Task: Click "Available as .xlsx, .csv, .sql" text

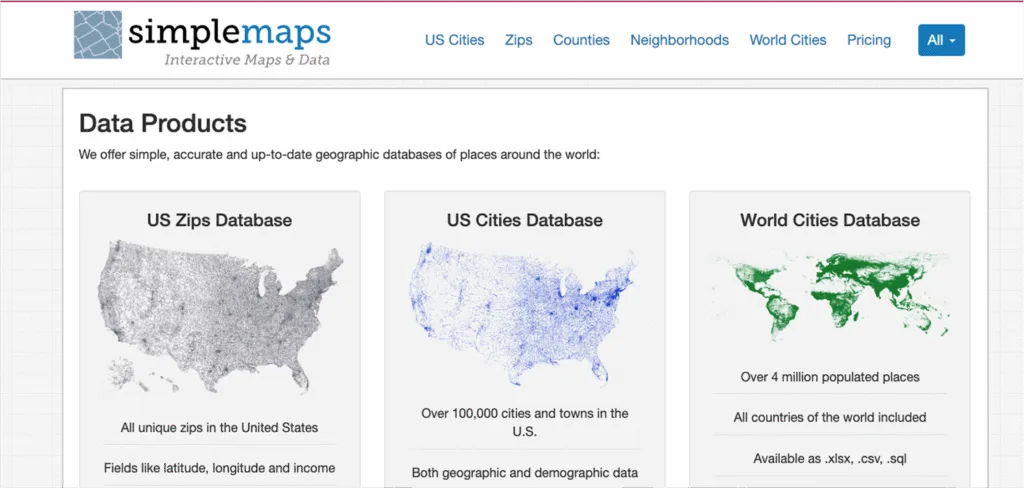Action: (x=830, y=458)
